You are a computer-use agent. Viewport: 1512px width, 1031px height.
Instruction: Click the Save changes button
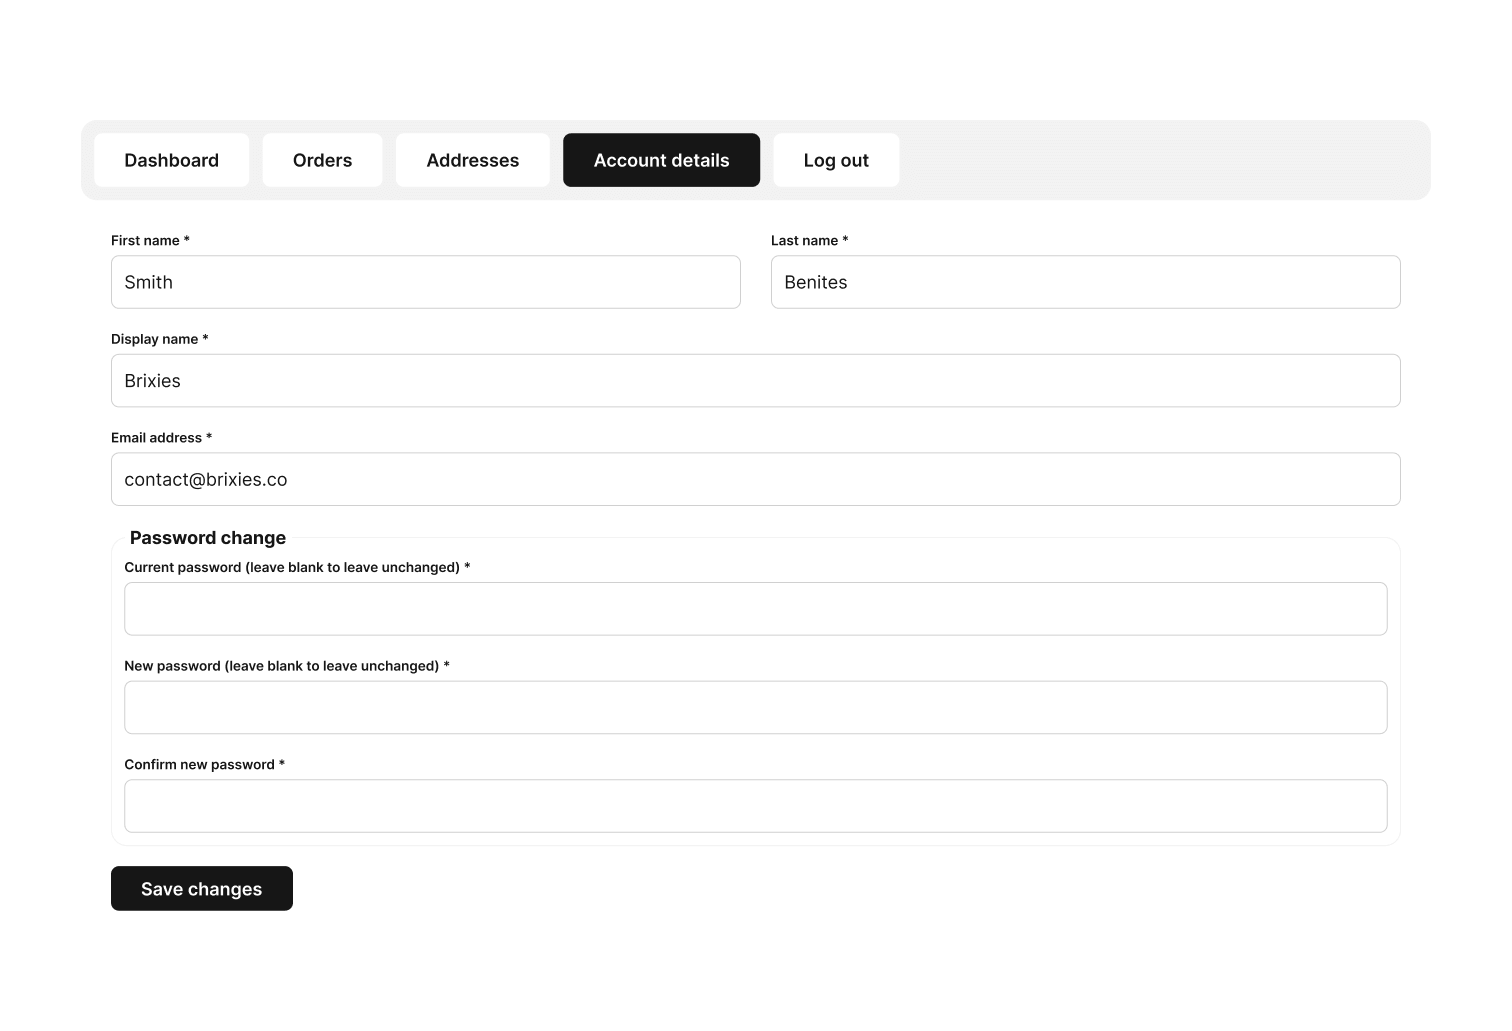(202, 889)
